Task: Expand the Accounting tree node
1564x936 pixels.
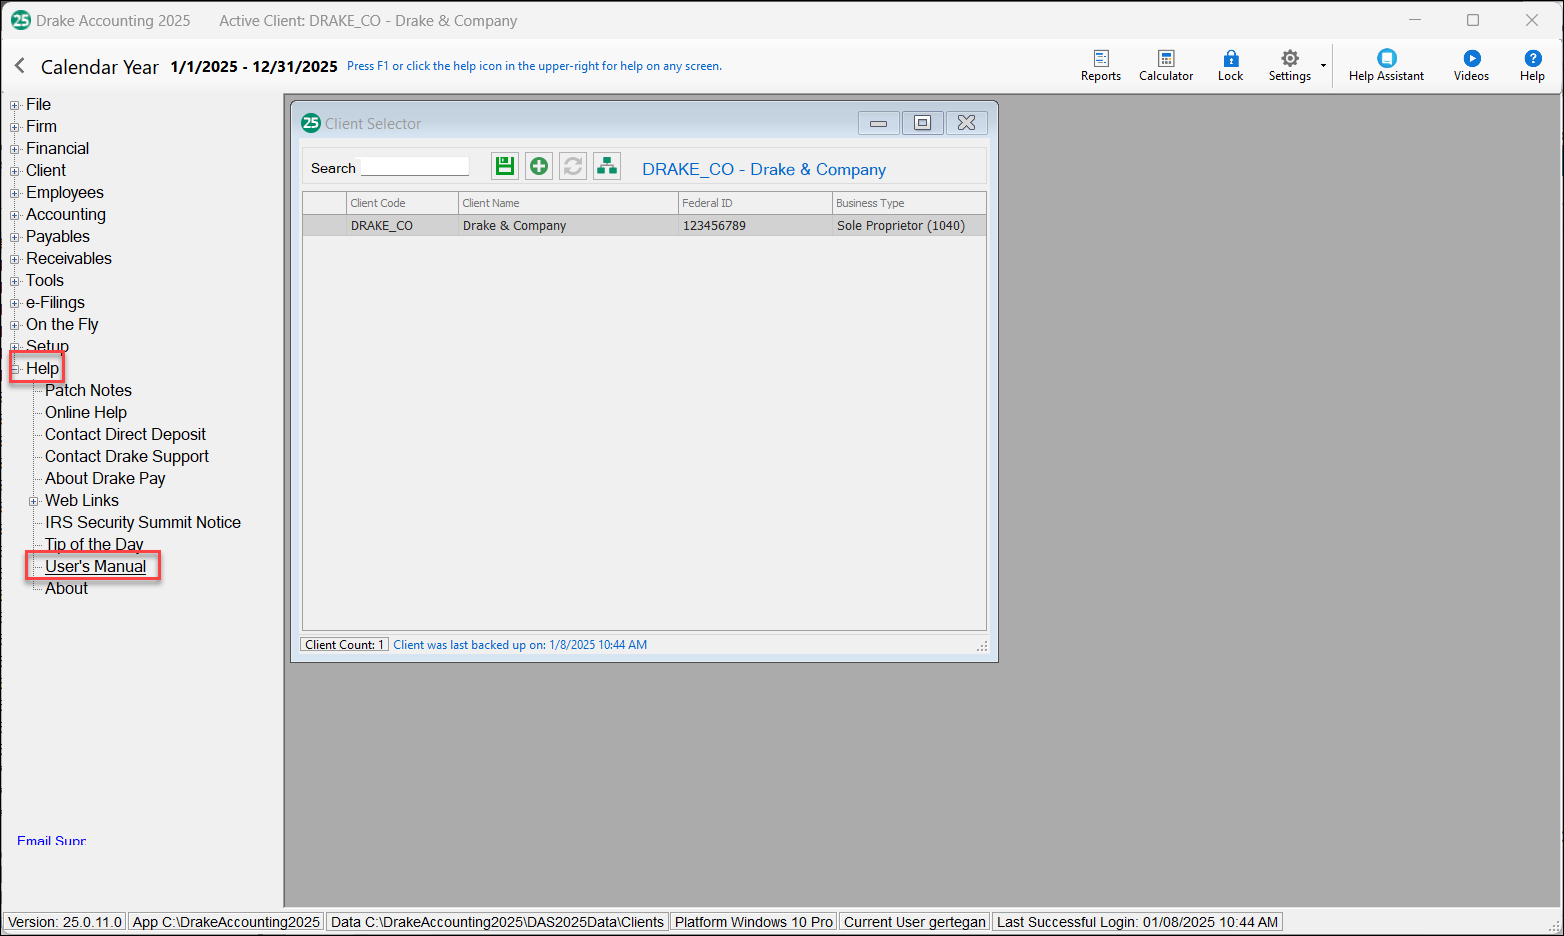Action: coord(13,214)
